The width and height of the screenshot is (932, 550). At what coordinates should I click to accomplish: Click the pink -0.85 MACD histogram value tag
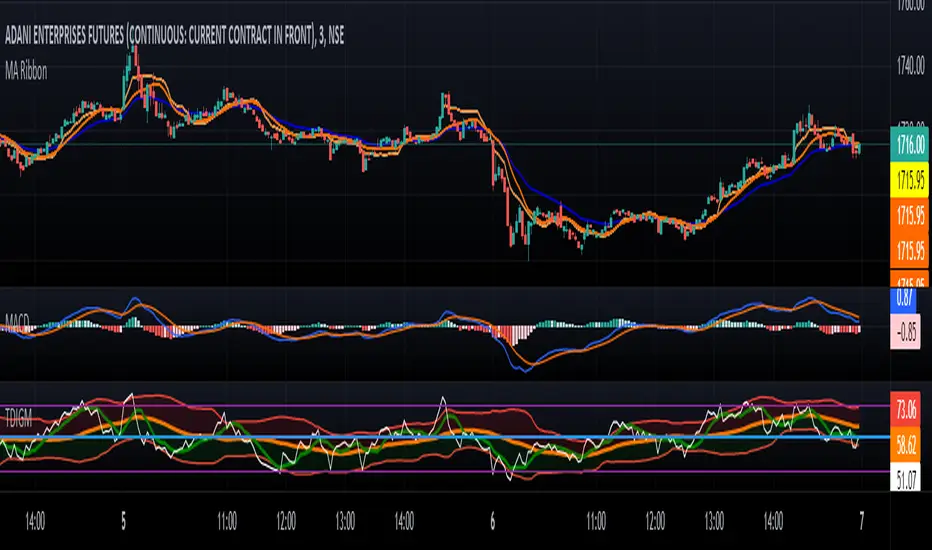(908, 334)
